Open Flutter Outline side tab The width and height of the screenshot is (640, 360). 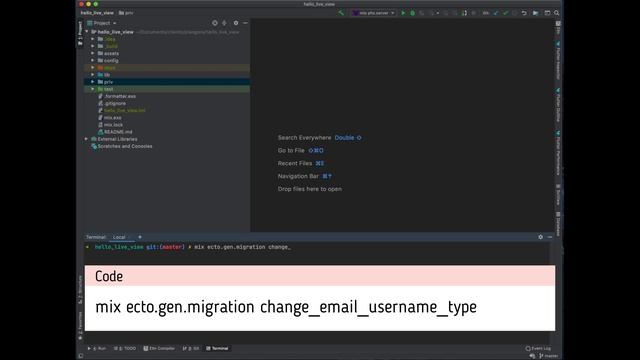click(558, 104)
